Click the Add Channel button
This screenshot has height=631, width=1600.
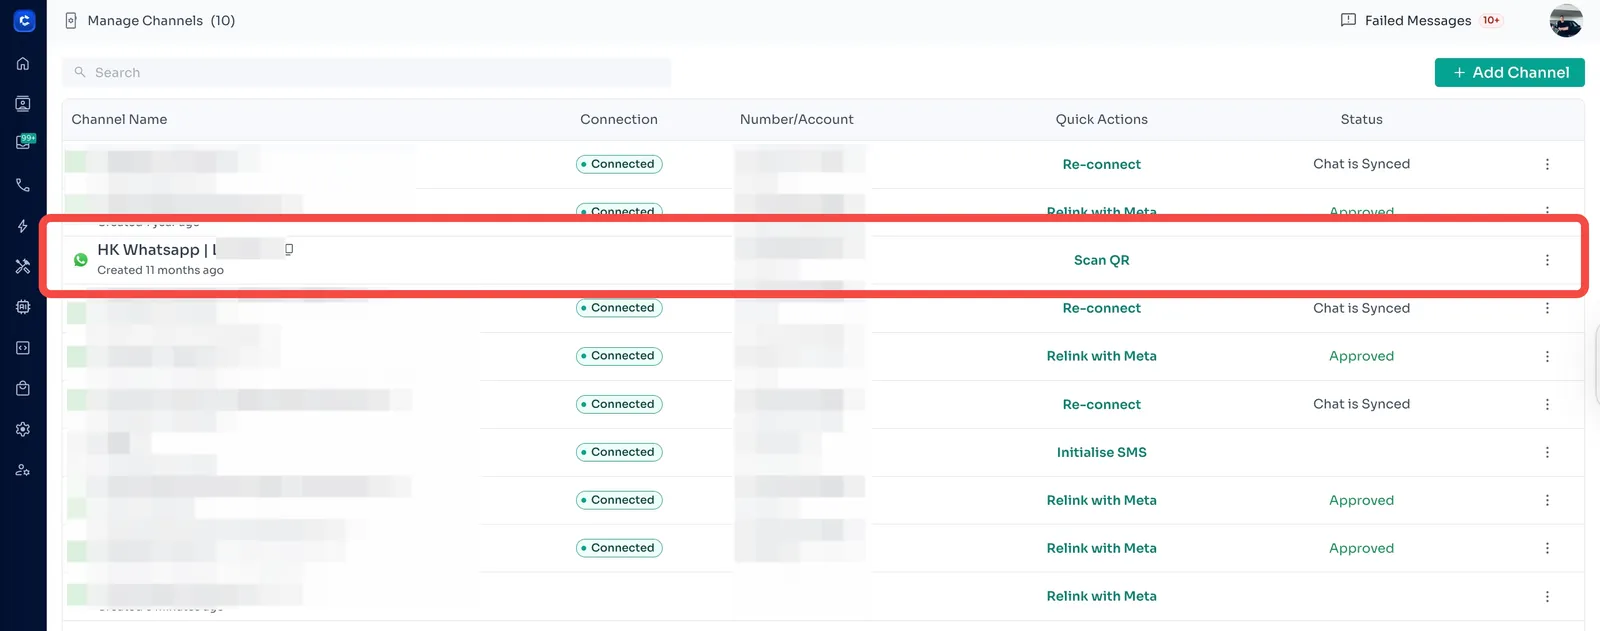coord(1509,73)
